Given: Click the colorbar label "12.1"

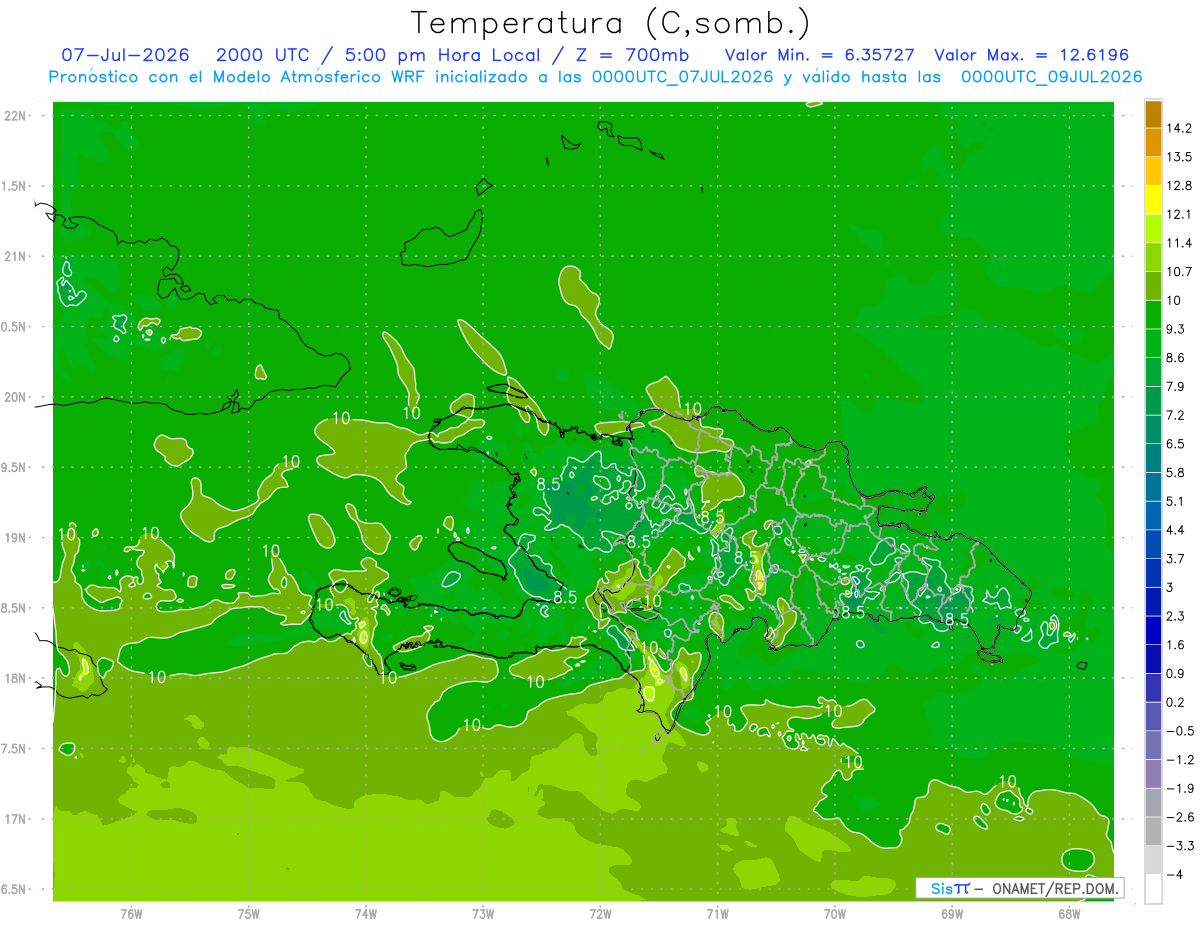Looking at the screenshot, I should (x=1180, y=214).
